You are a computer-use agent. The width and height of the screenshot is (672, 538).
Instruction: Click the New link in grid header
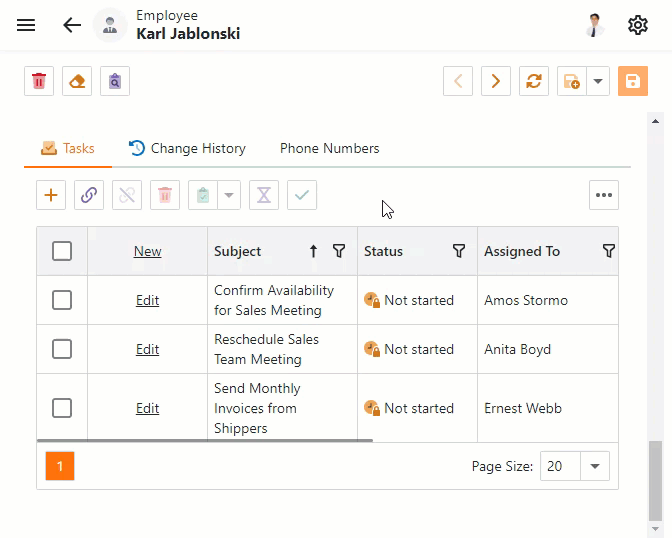[x=147, y=251]
